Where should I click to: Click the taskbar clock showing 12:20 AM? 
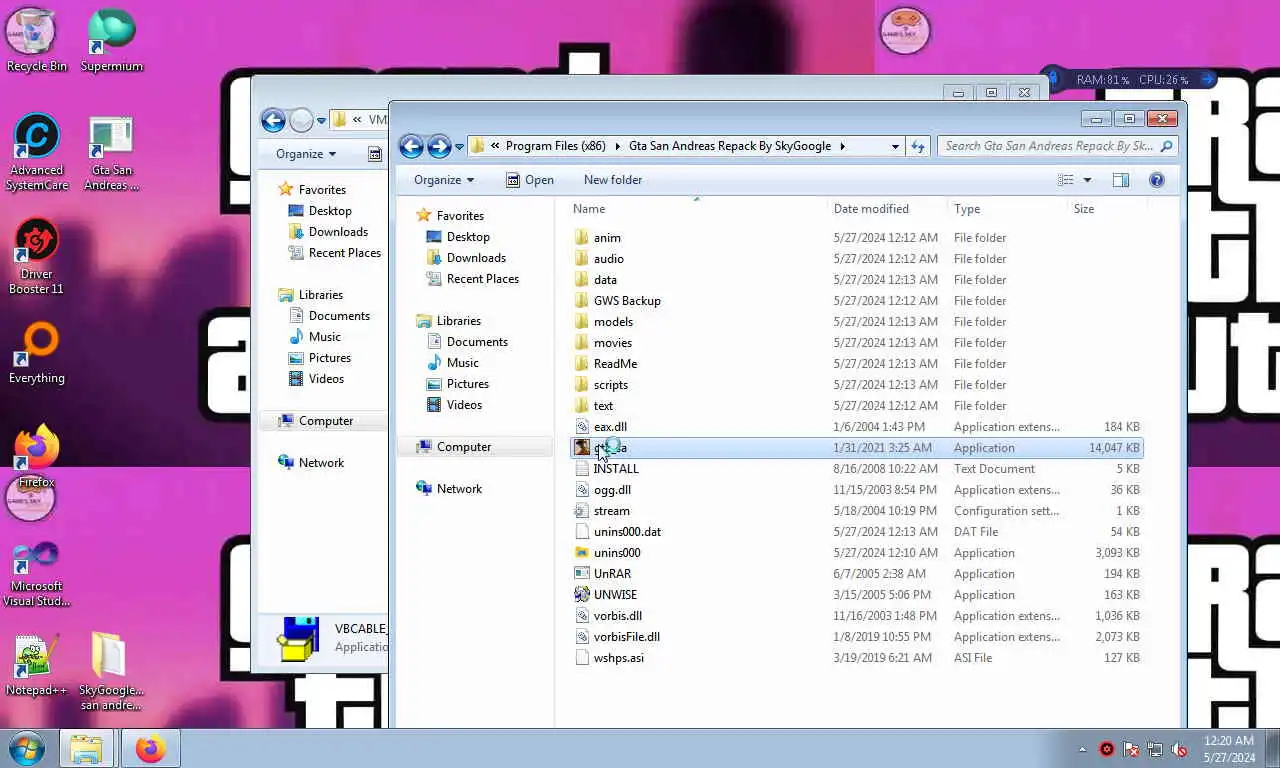click(x=1229, y=749)
